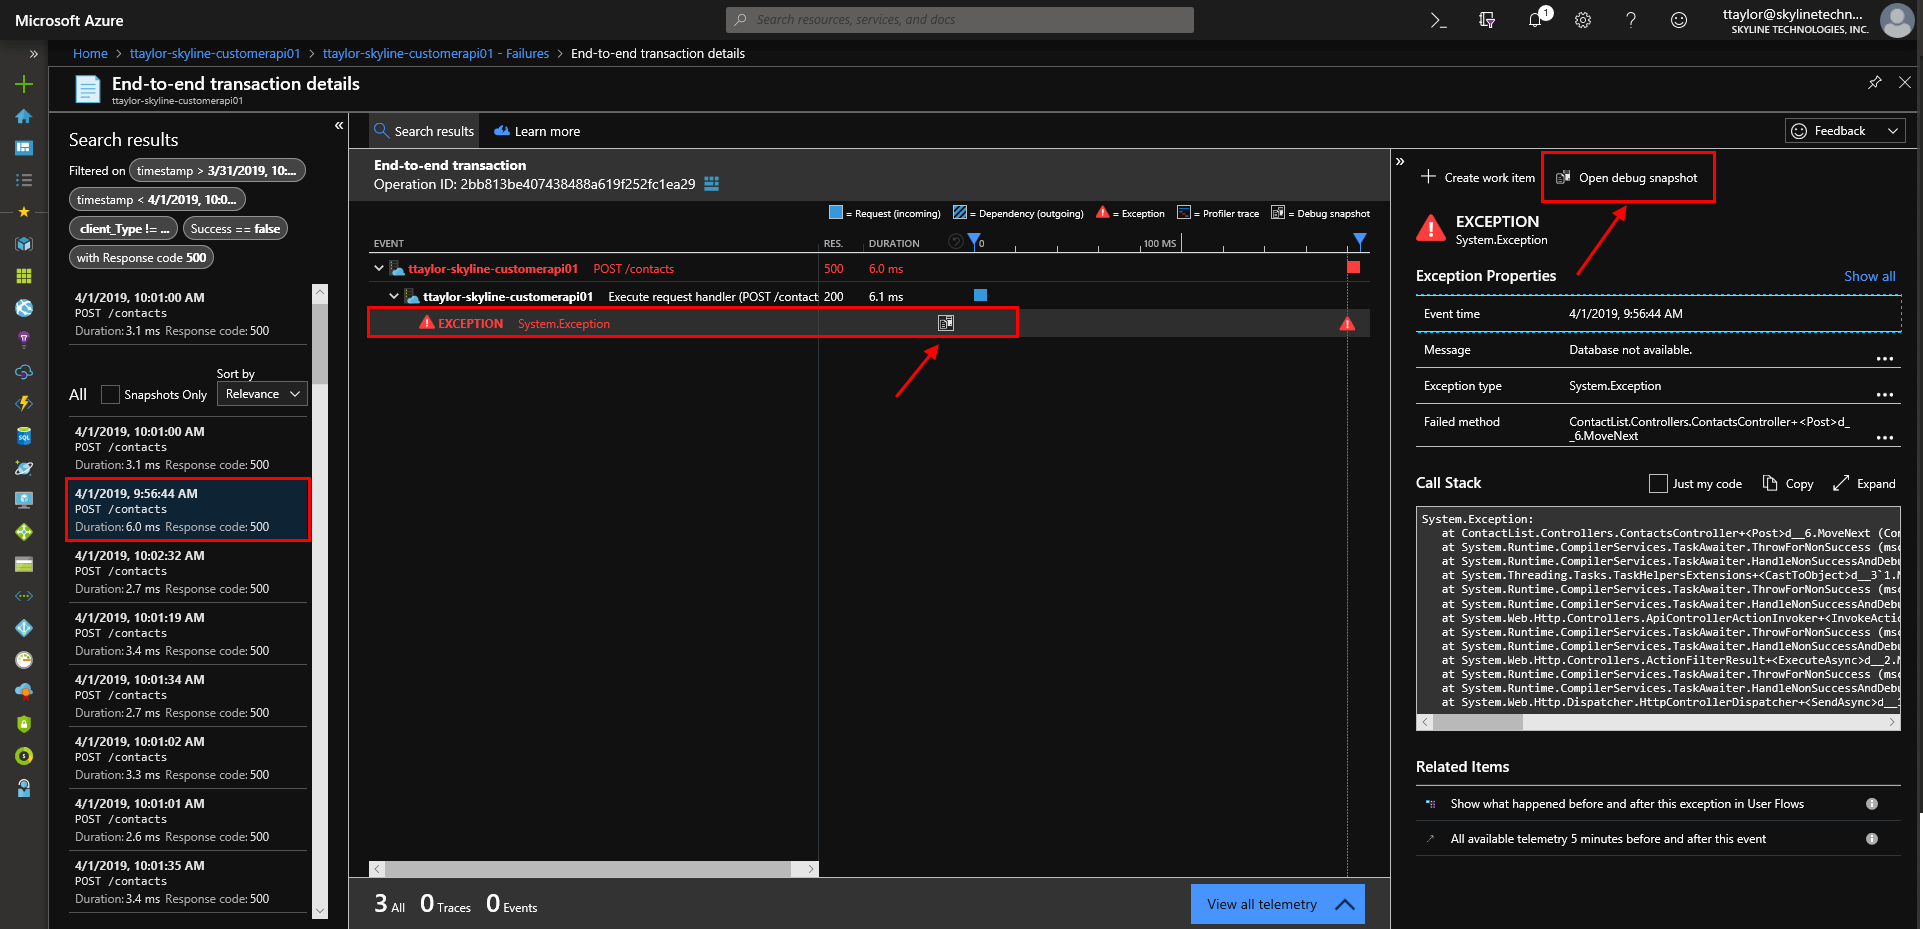Select the 4/1/2019, 9:56:44 AM result
Screen dimensions: 1923x929
tap(188, 510)
